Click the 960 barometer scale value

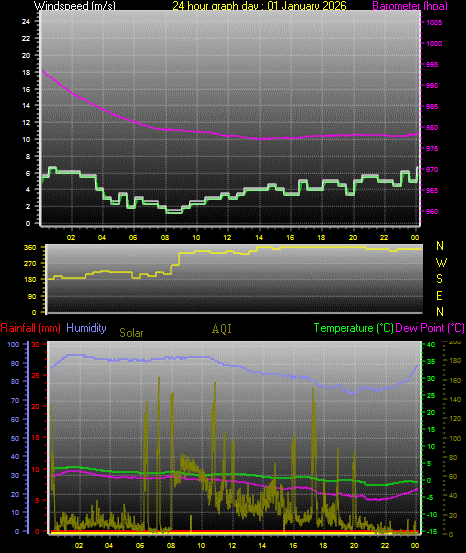(x=432, y=211)
